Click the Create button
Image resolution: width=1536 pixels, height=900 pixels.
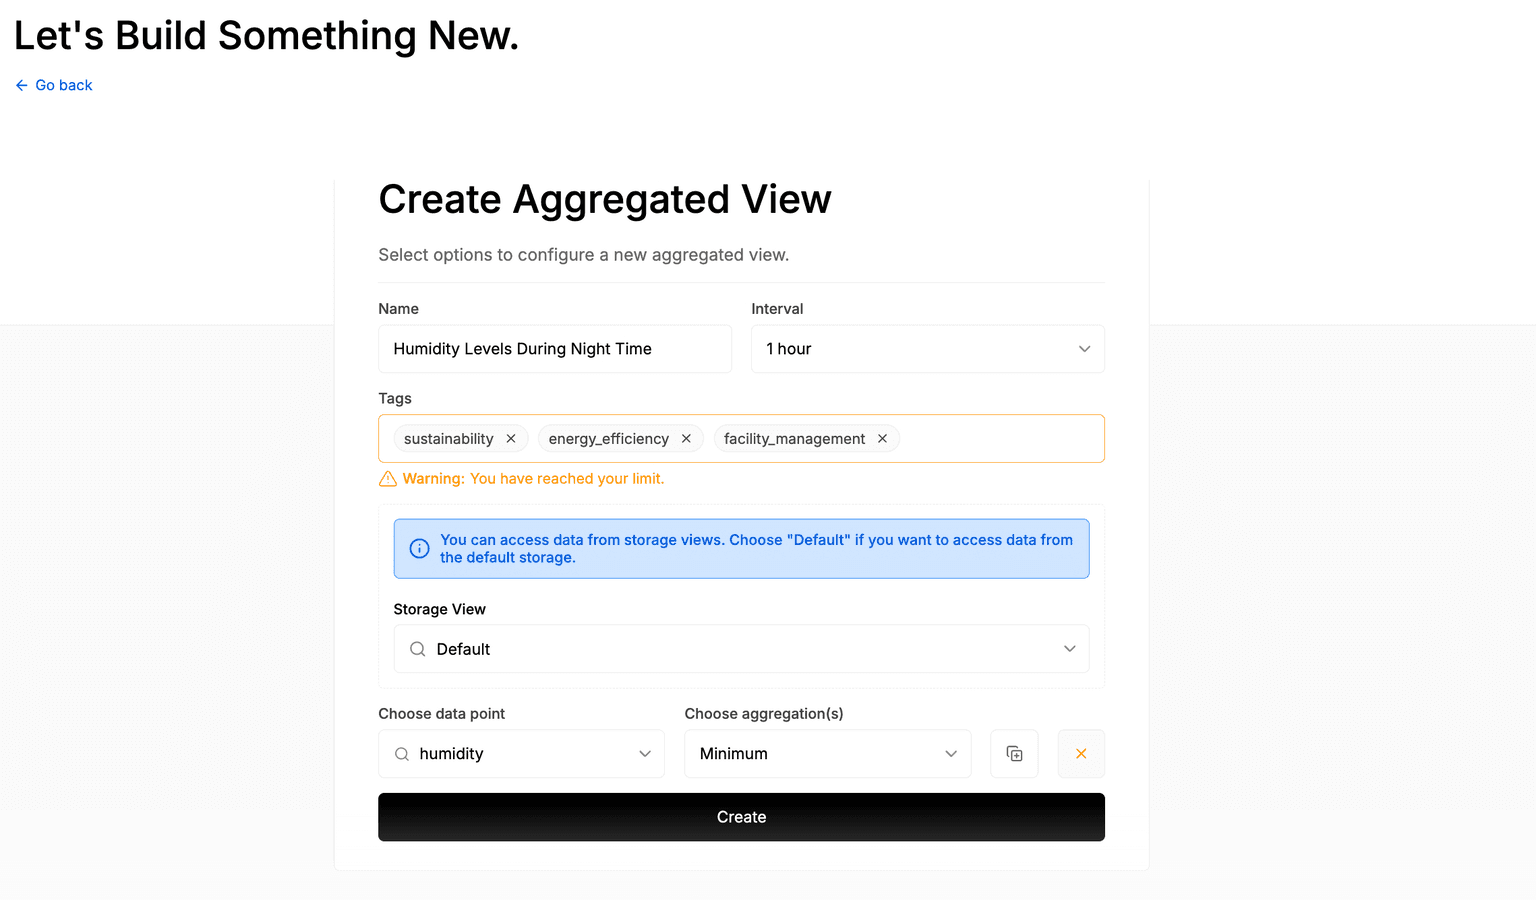pyautogui.click(x=741, y=817)
